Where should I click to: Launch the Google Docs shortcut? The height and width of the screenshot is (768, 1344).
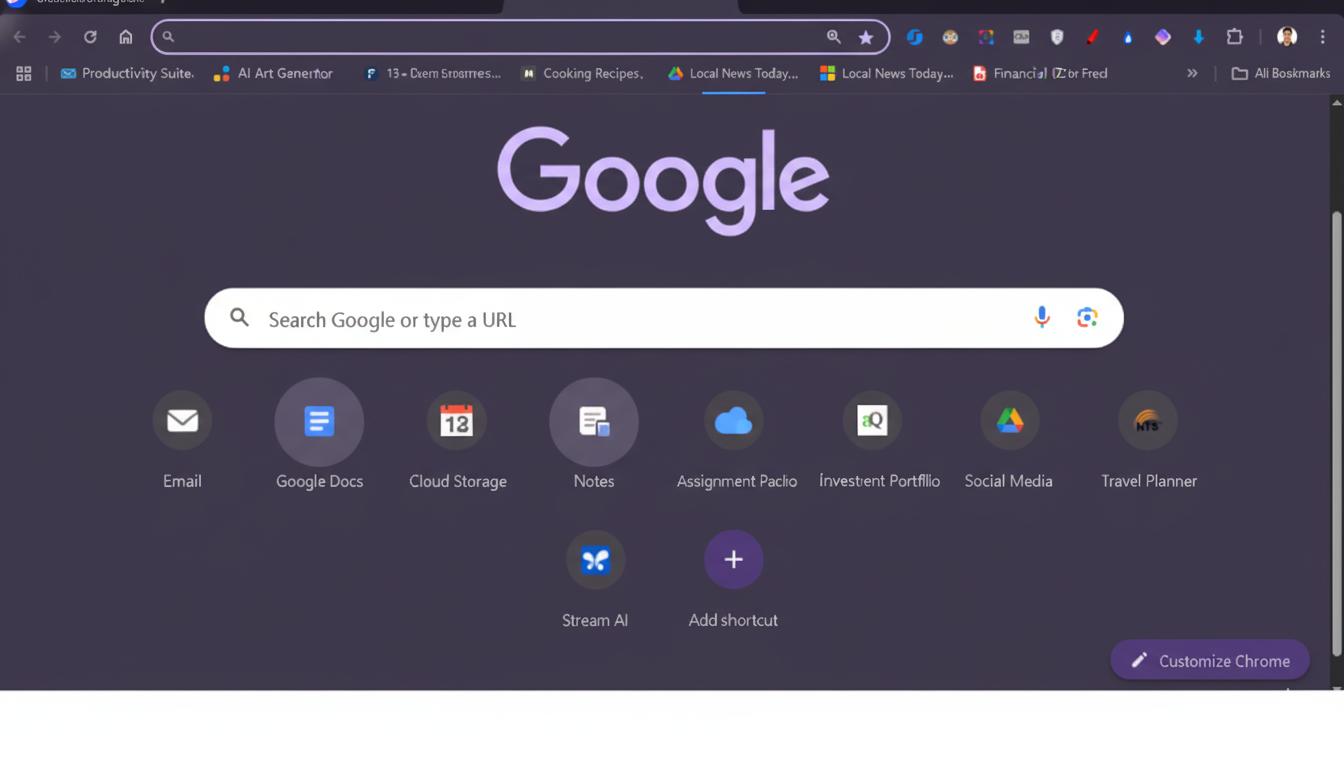(319, 421)
